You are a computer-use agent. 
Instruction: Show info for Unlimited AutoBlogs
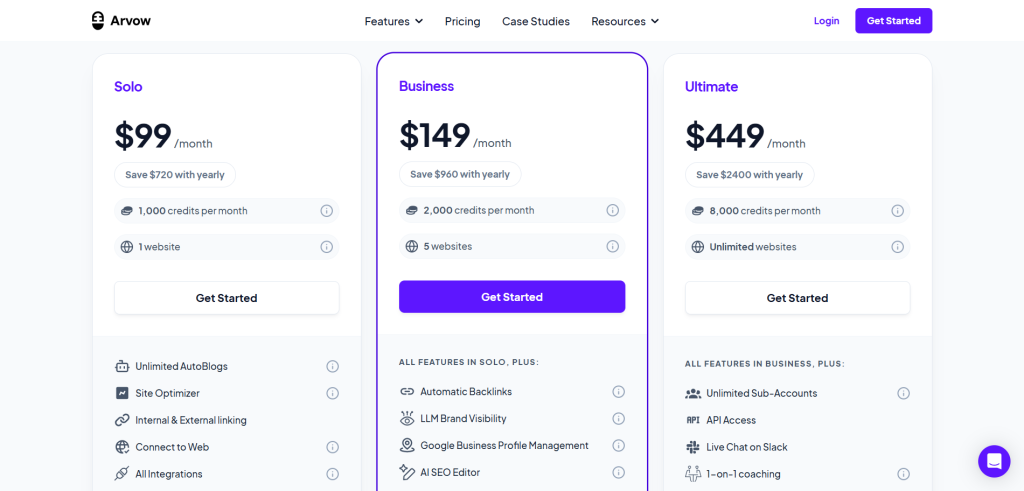point(332,366)
